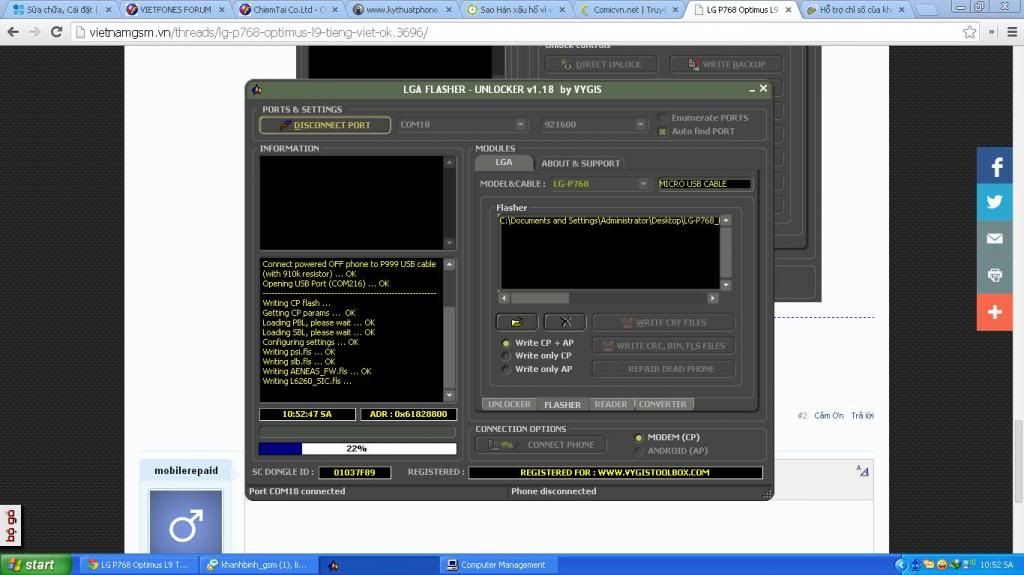Select Write CP + AP option
Screen dimensions: 1024x575
505,343
